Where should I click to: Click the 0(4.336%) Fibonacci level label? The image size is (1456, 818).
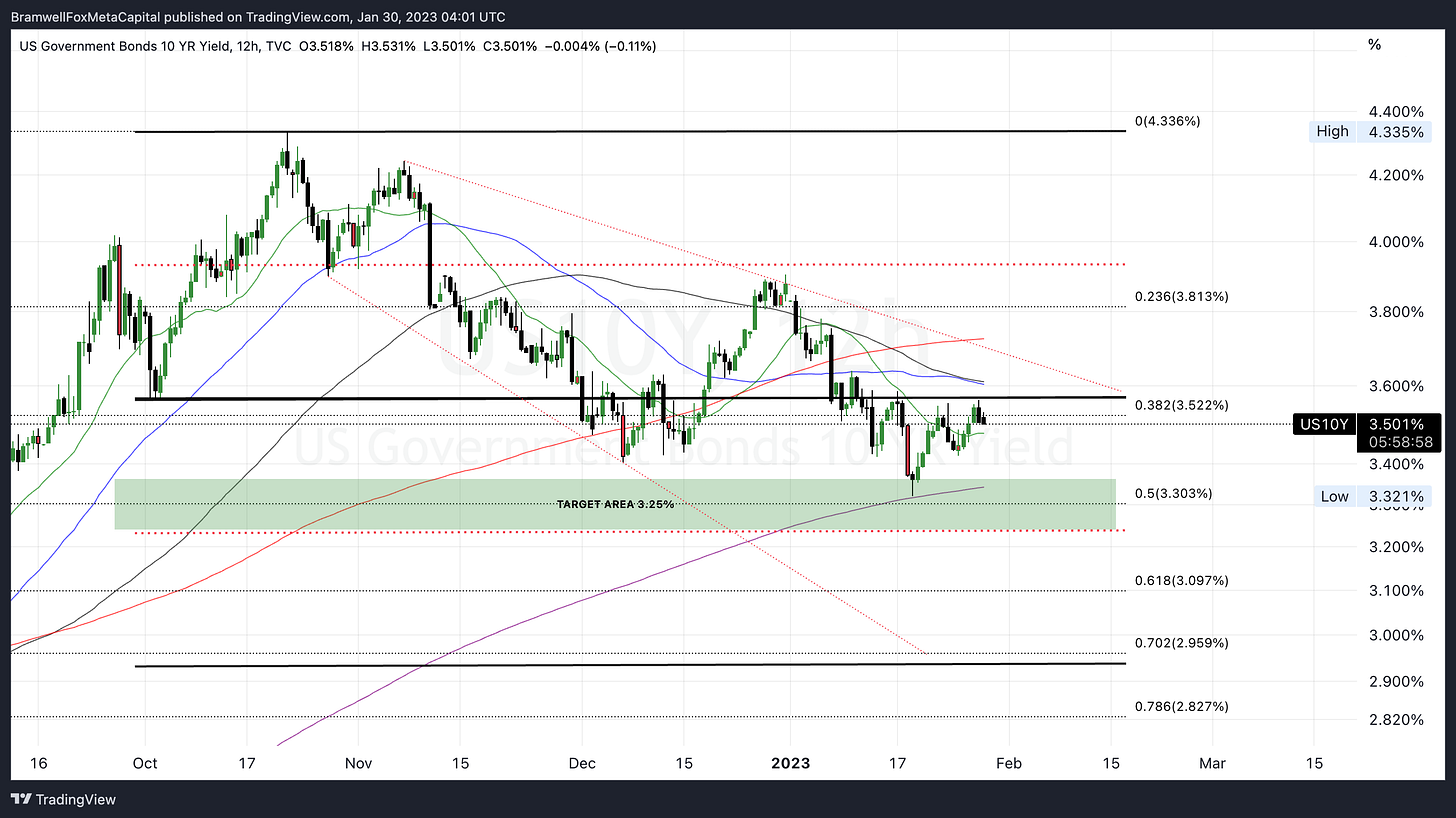[x=1167, y=121]
